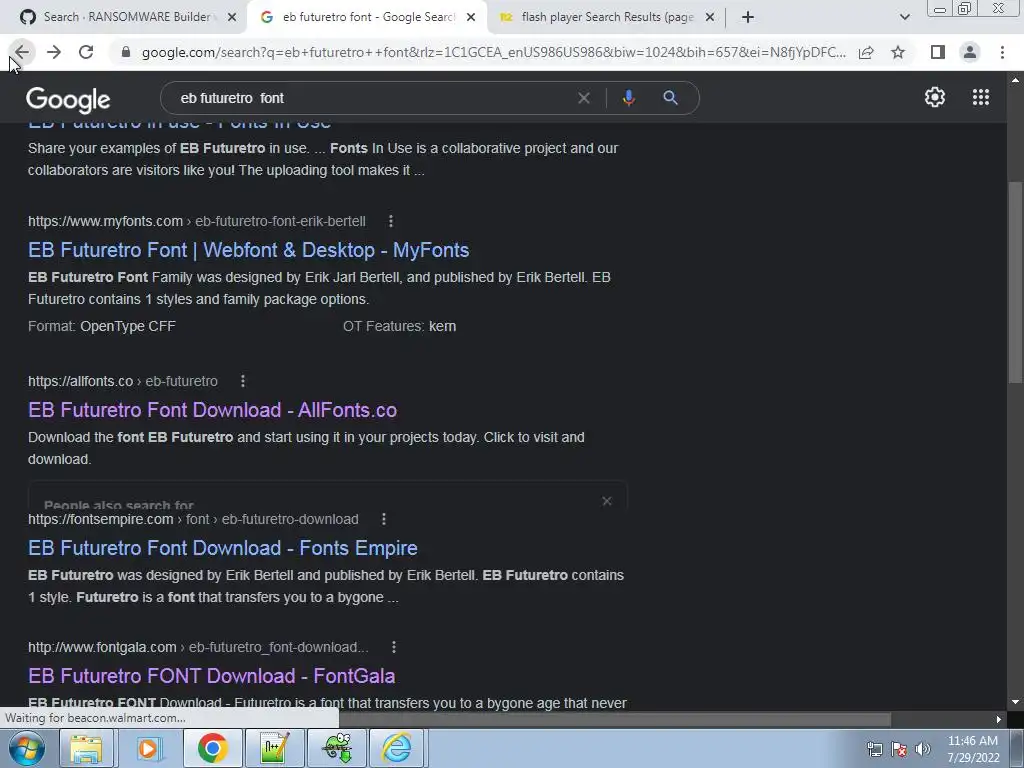Open the volume control tray icon
This screenshot has width=1024, height=768.
(923, 749)
